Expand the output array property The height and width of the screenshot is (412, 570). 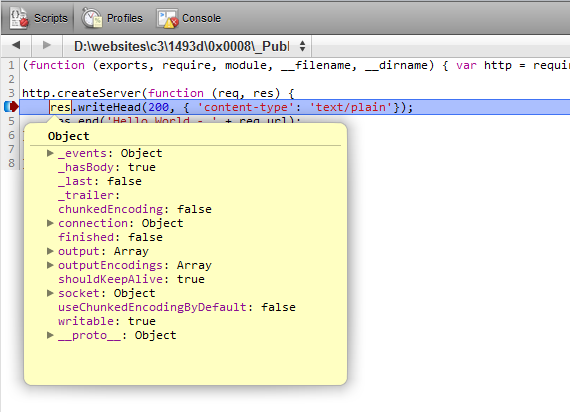pyautogui.click(x=51, y=251)
